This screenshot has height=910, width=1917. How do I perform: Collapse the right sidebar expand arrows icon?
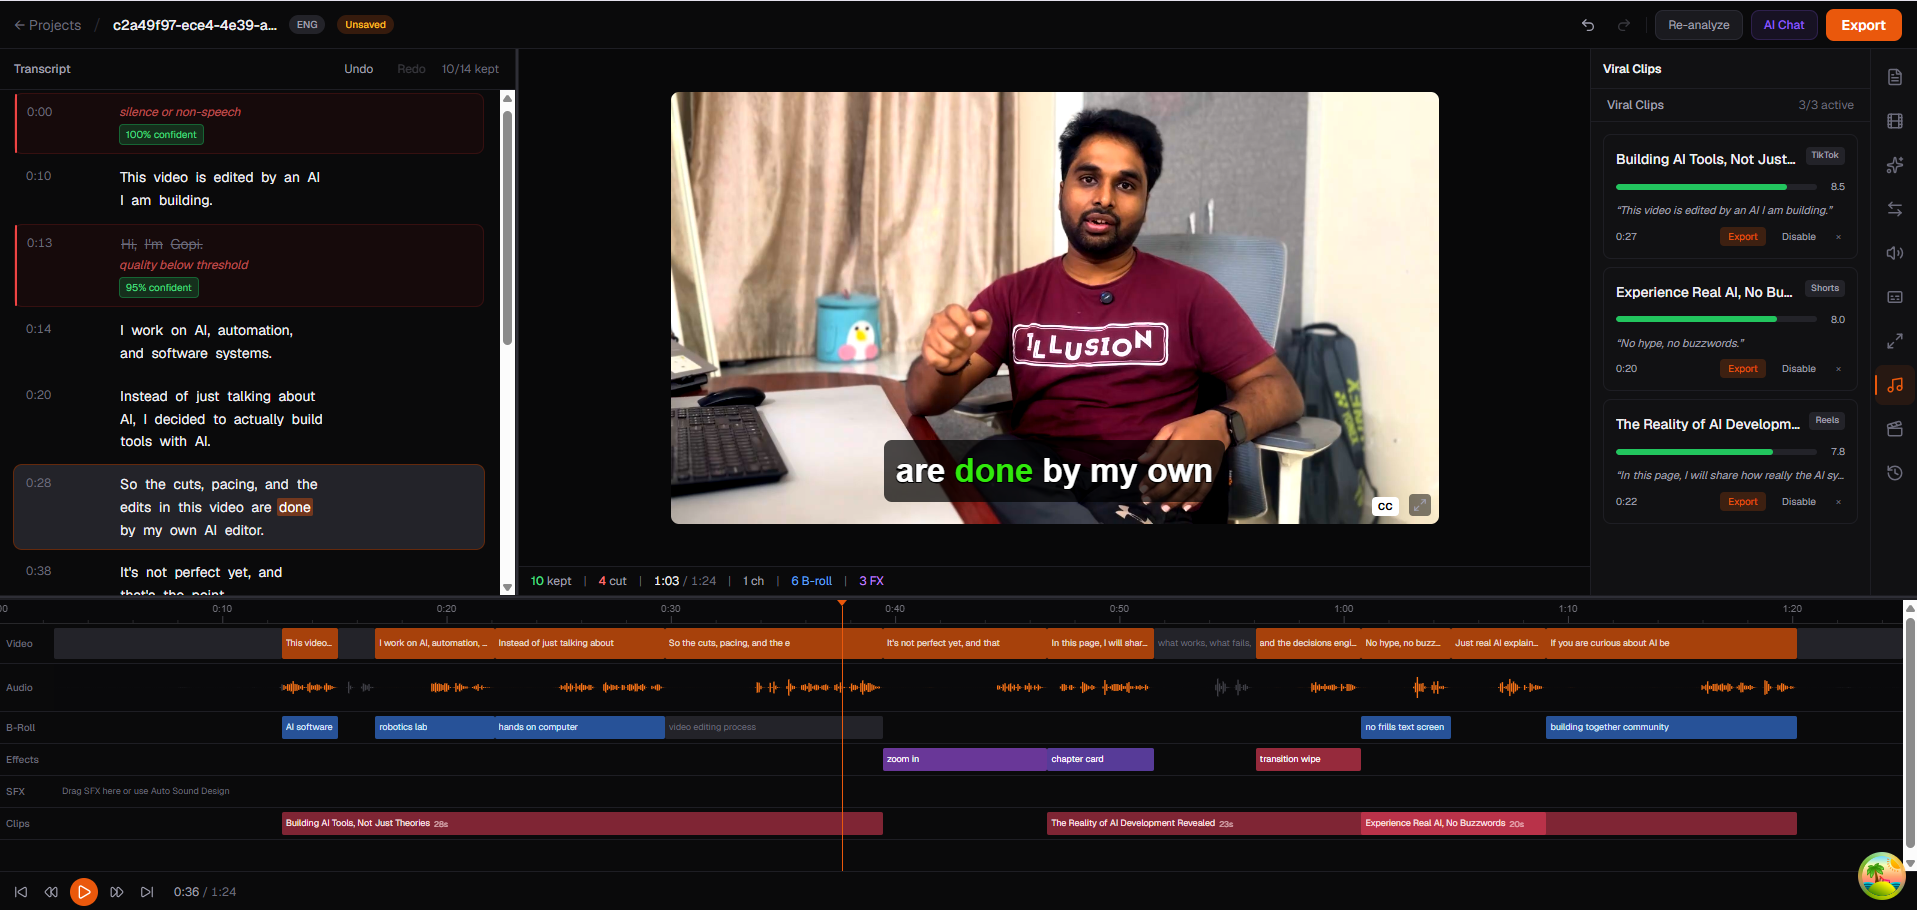pyautogui.click(x=1894, y=340)
